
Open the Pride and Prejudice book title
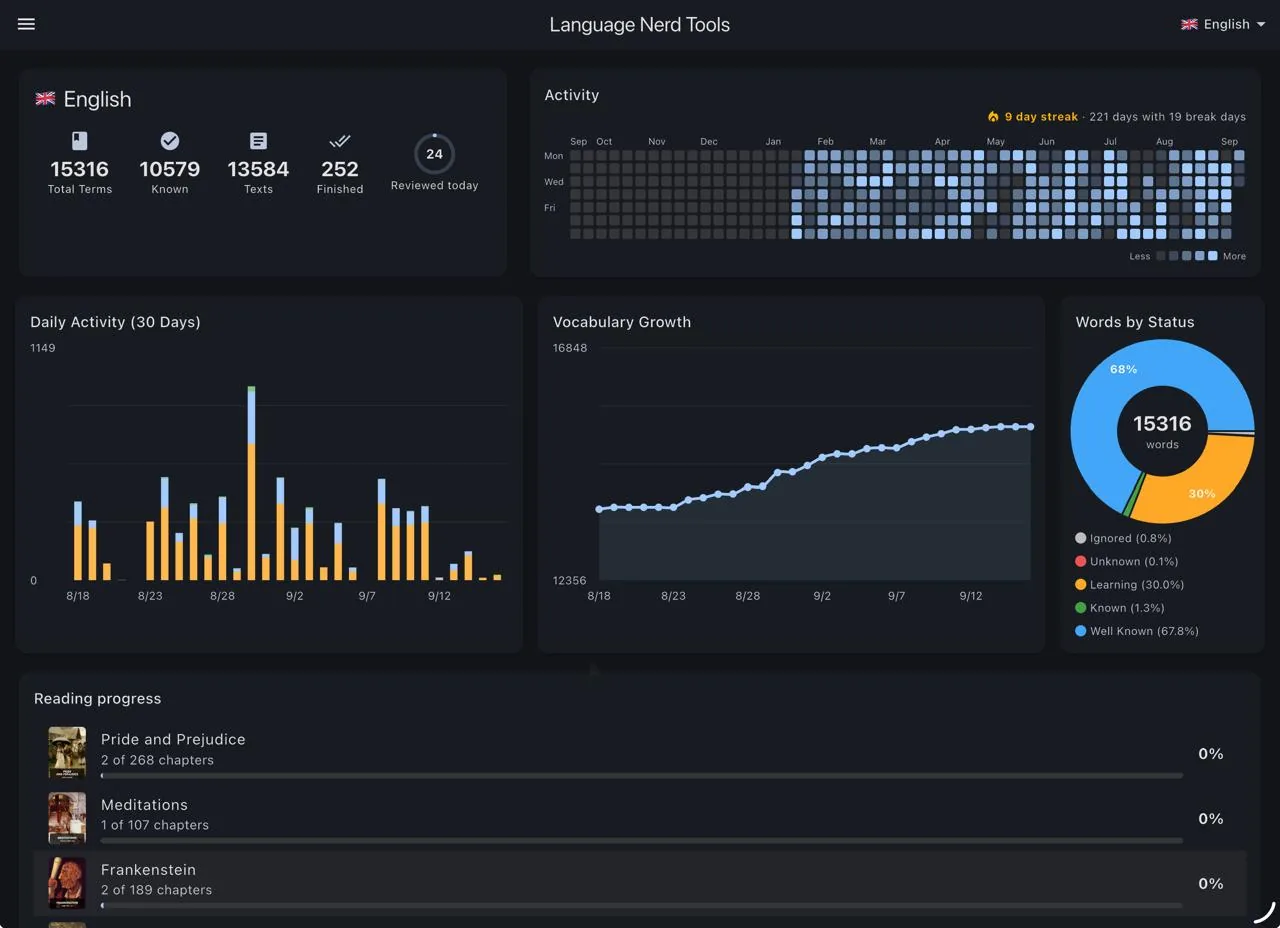coord(173,739)
